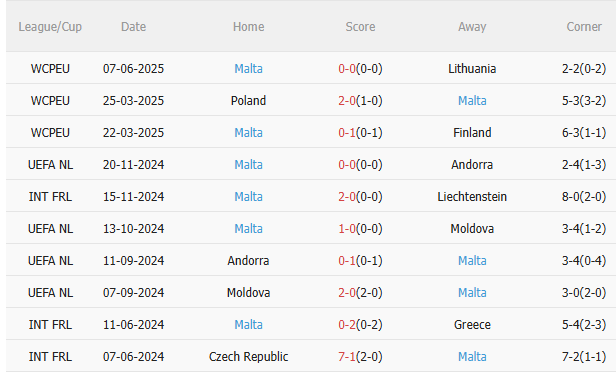This screenshot has height=374, width=616.
Task: Select the Lithuania team name
Action: (472, 69)
